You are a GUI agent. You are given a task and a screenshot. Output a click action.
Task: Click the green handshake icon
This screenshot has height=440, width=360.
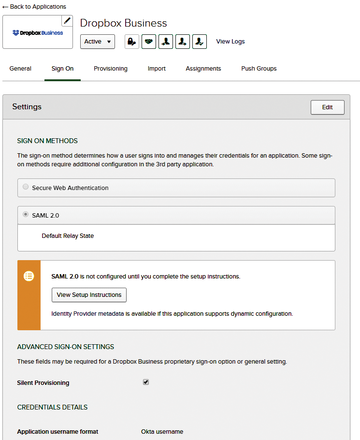[x=149, y=42]
